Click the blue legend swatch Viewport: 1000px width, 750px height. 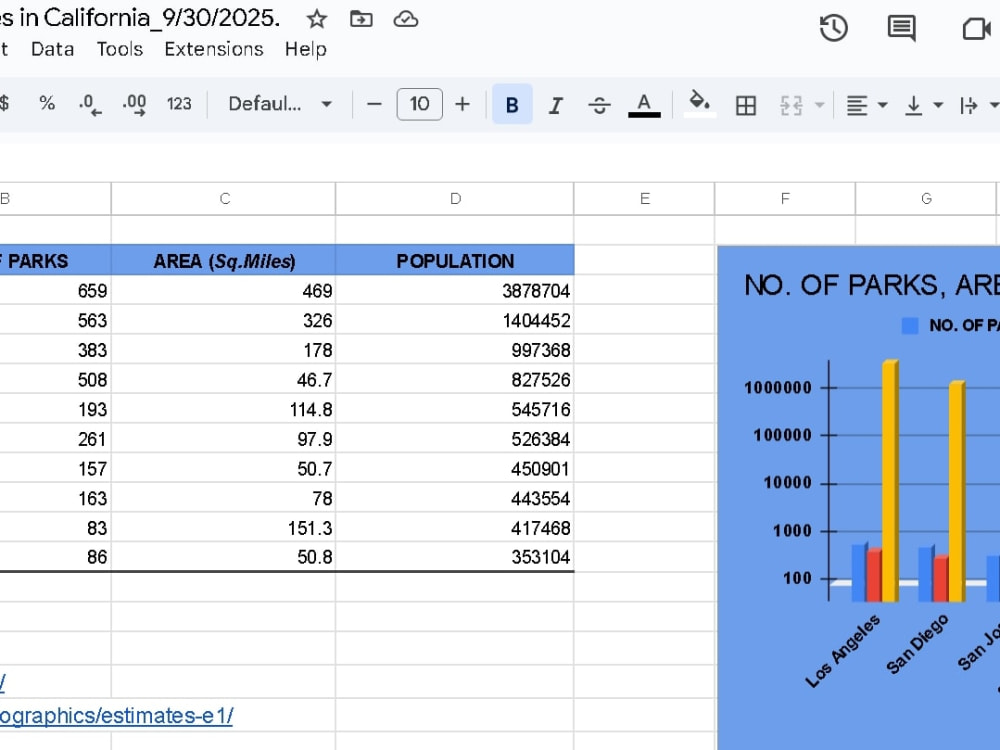coord(910,326)
